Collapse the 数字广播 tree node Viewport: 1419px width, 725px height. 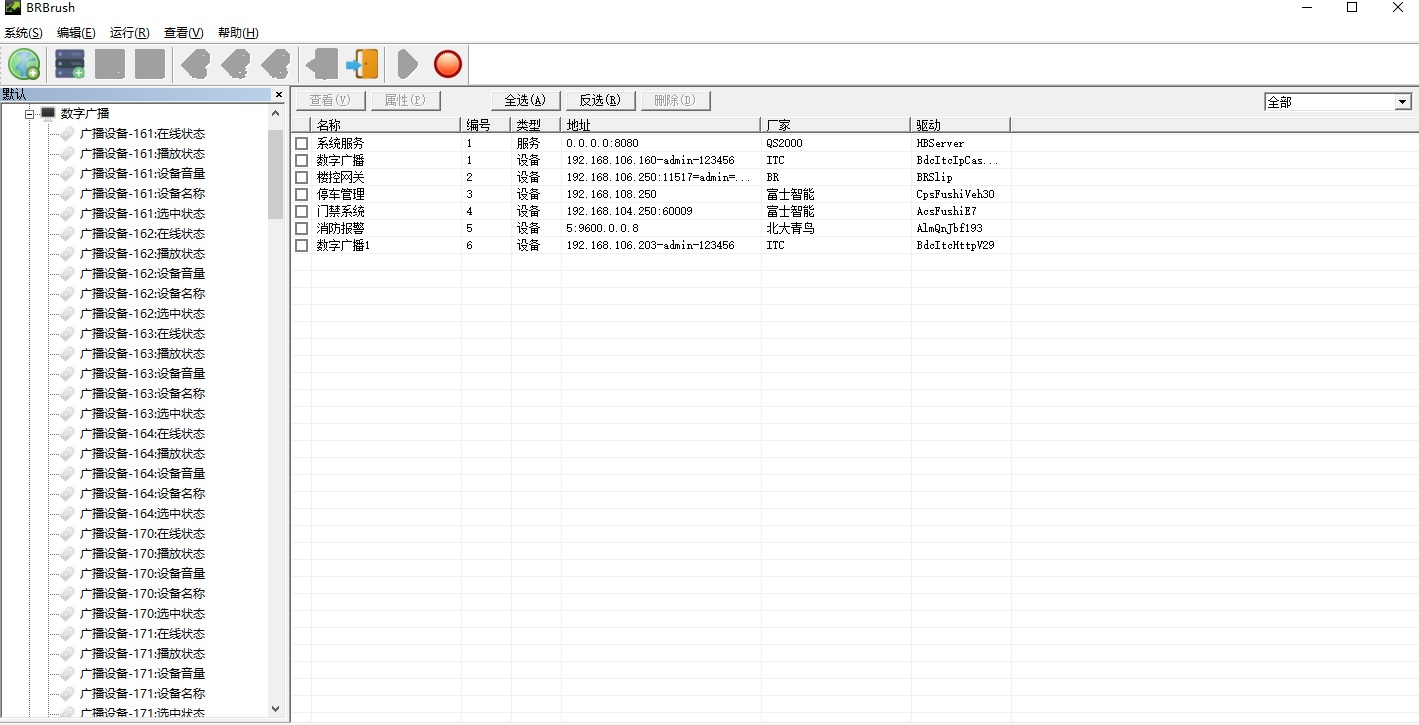(30, 114)
